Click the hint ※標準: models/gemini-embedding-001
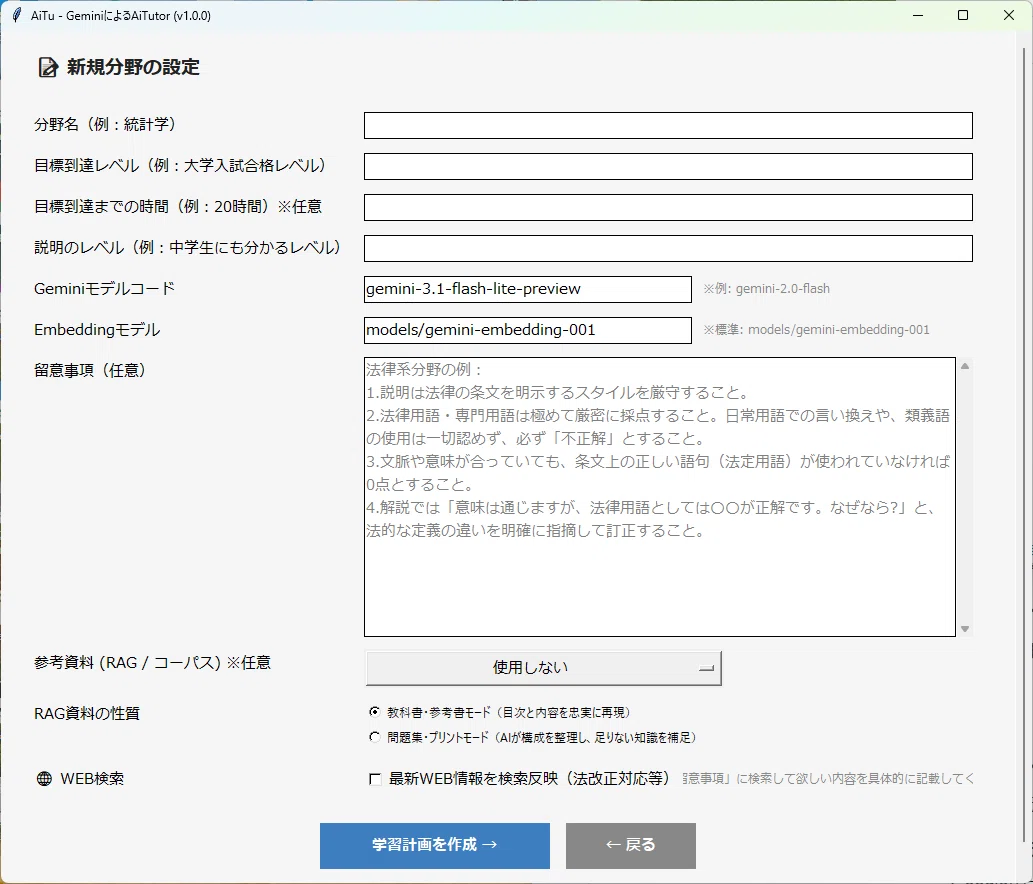This screenshot has height=884, width=1033. click(x=816, y=329)
